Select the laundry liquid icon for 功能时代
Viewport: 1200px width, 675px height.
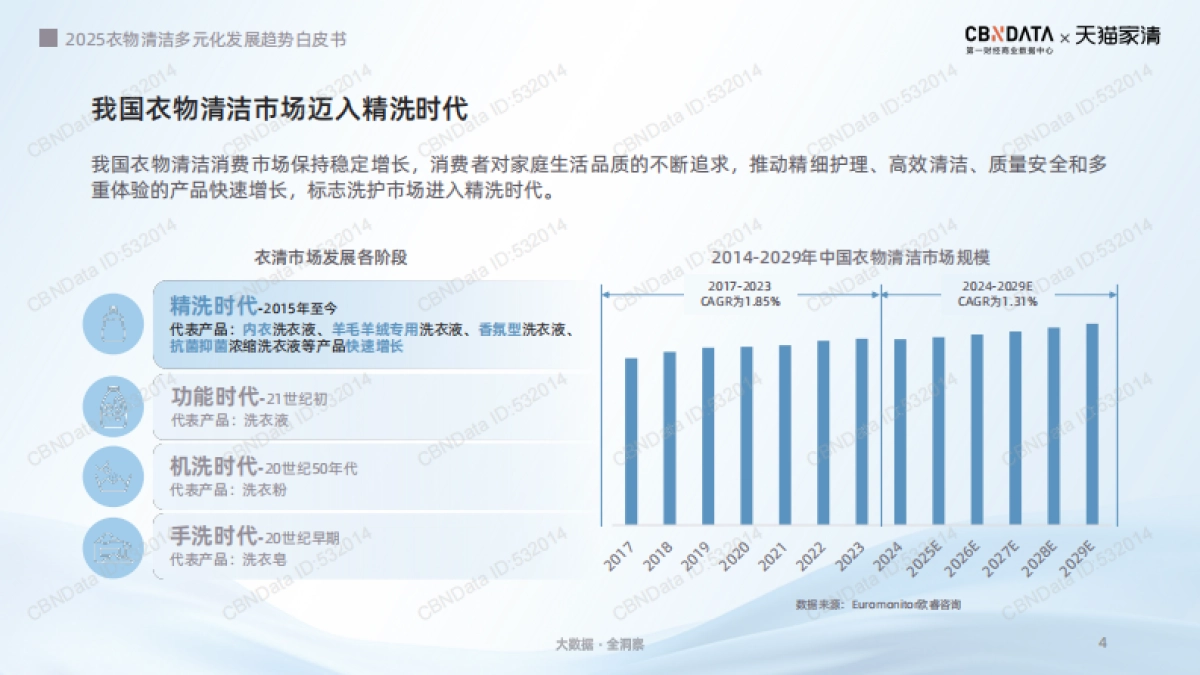point(112,402)
